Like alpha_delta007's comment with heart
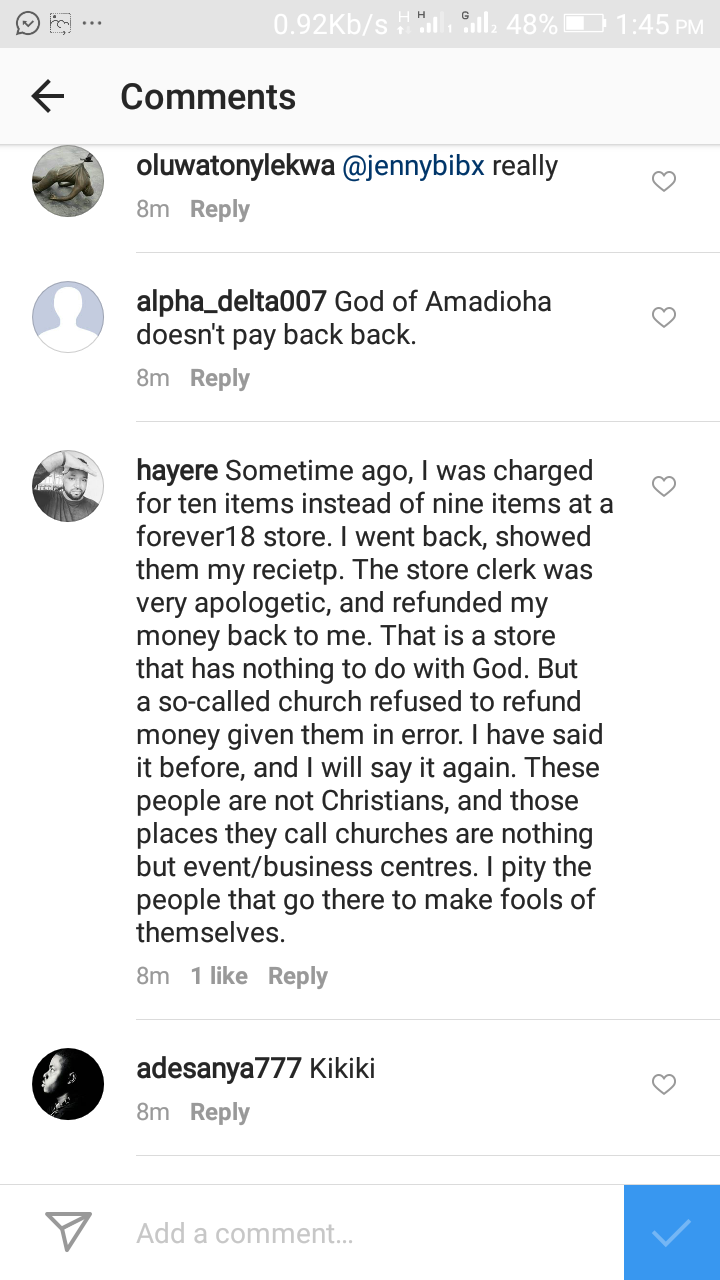720x1280 pixels. [x=664, y=317]
